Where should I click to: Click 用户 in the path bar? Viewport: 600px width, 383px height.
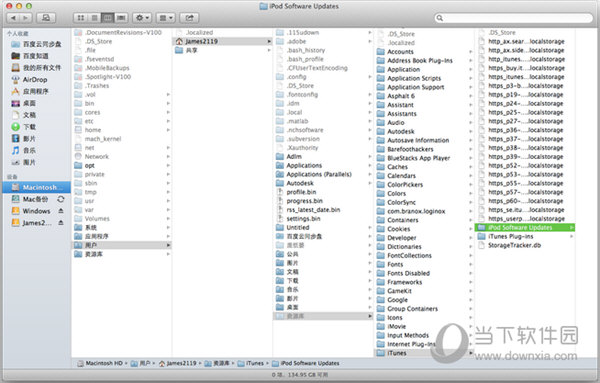point(140,363)
